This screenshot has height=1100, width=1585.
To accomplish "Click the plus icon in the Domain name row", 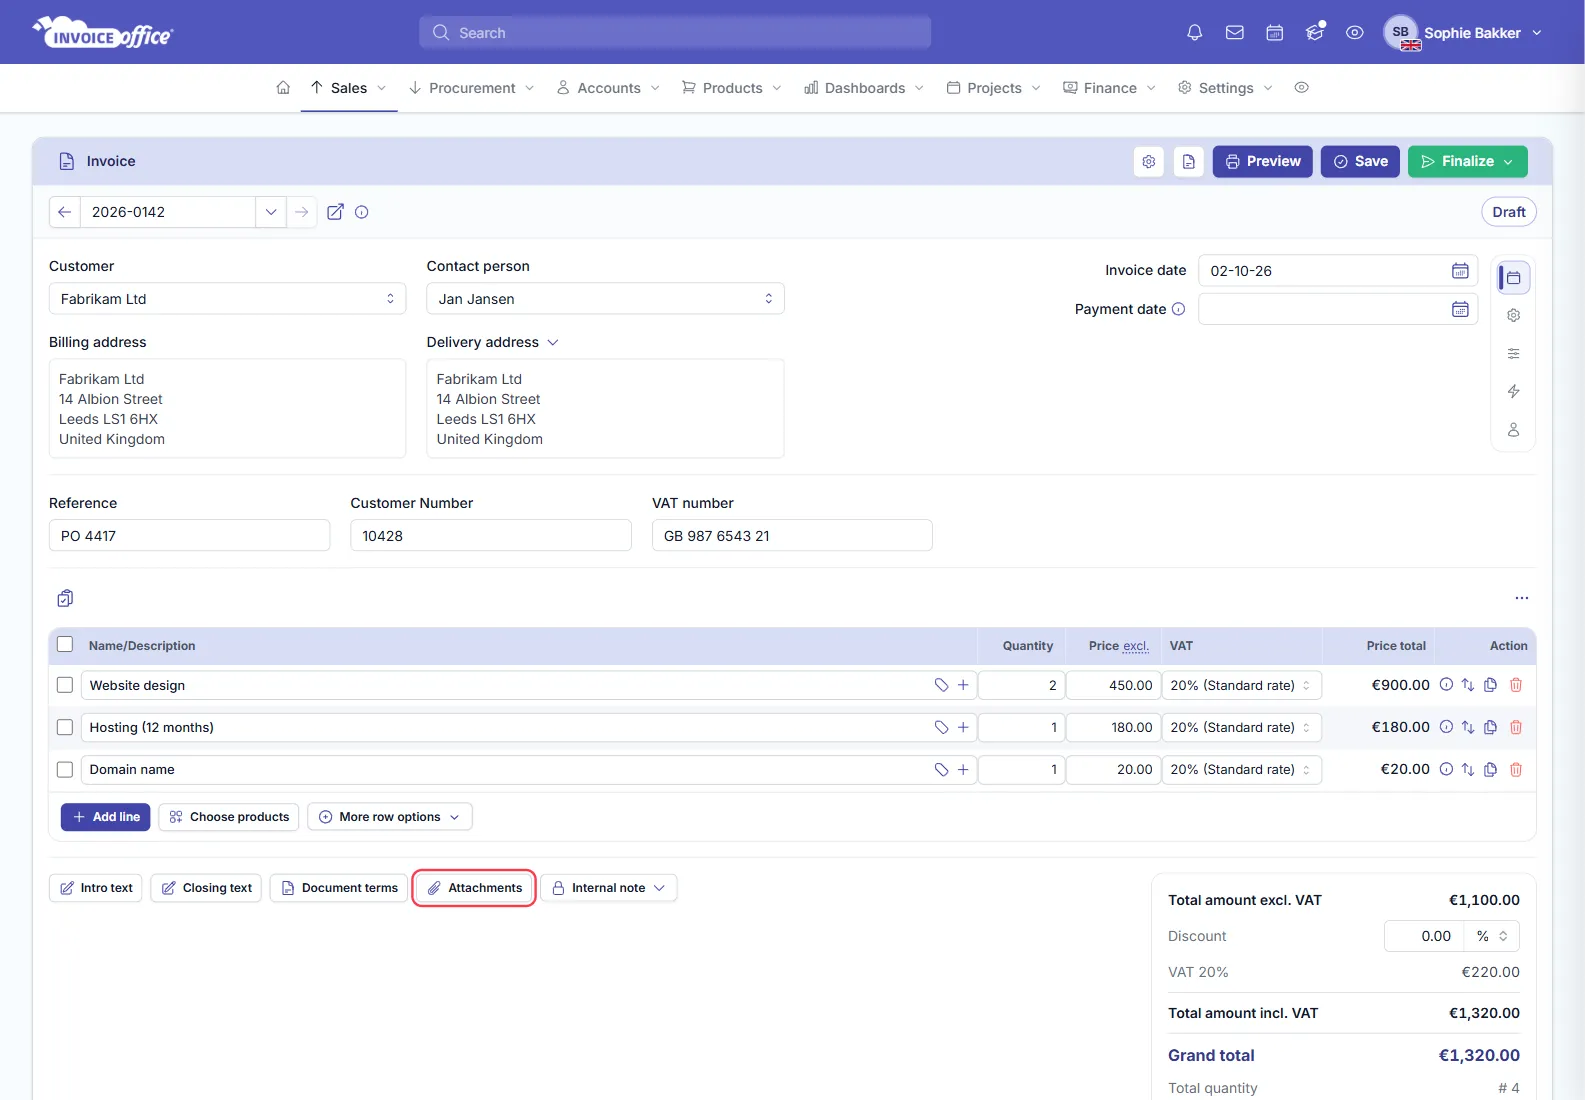I will pyautogui.click(x=963, y=769).
